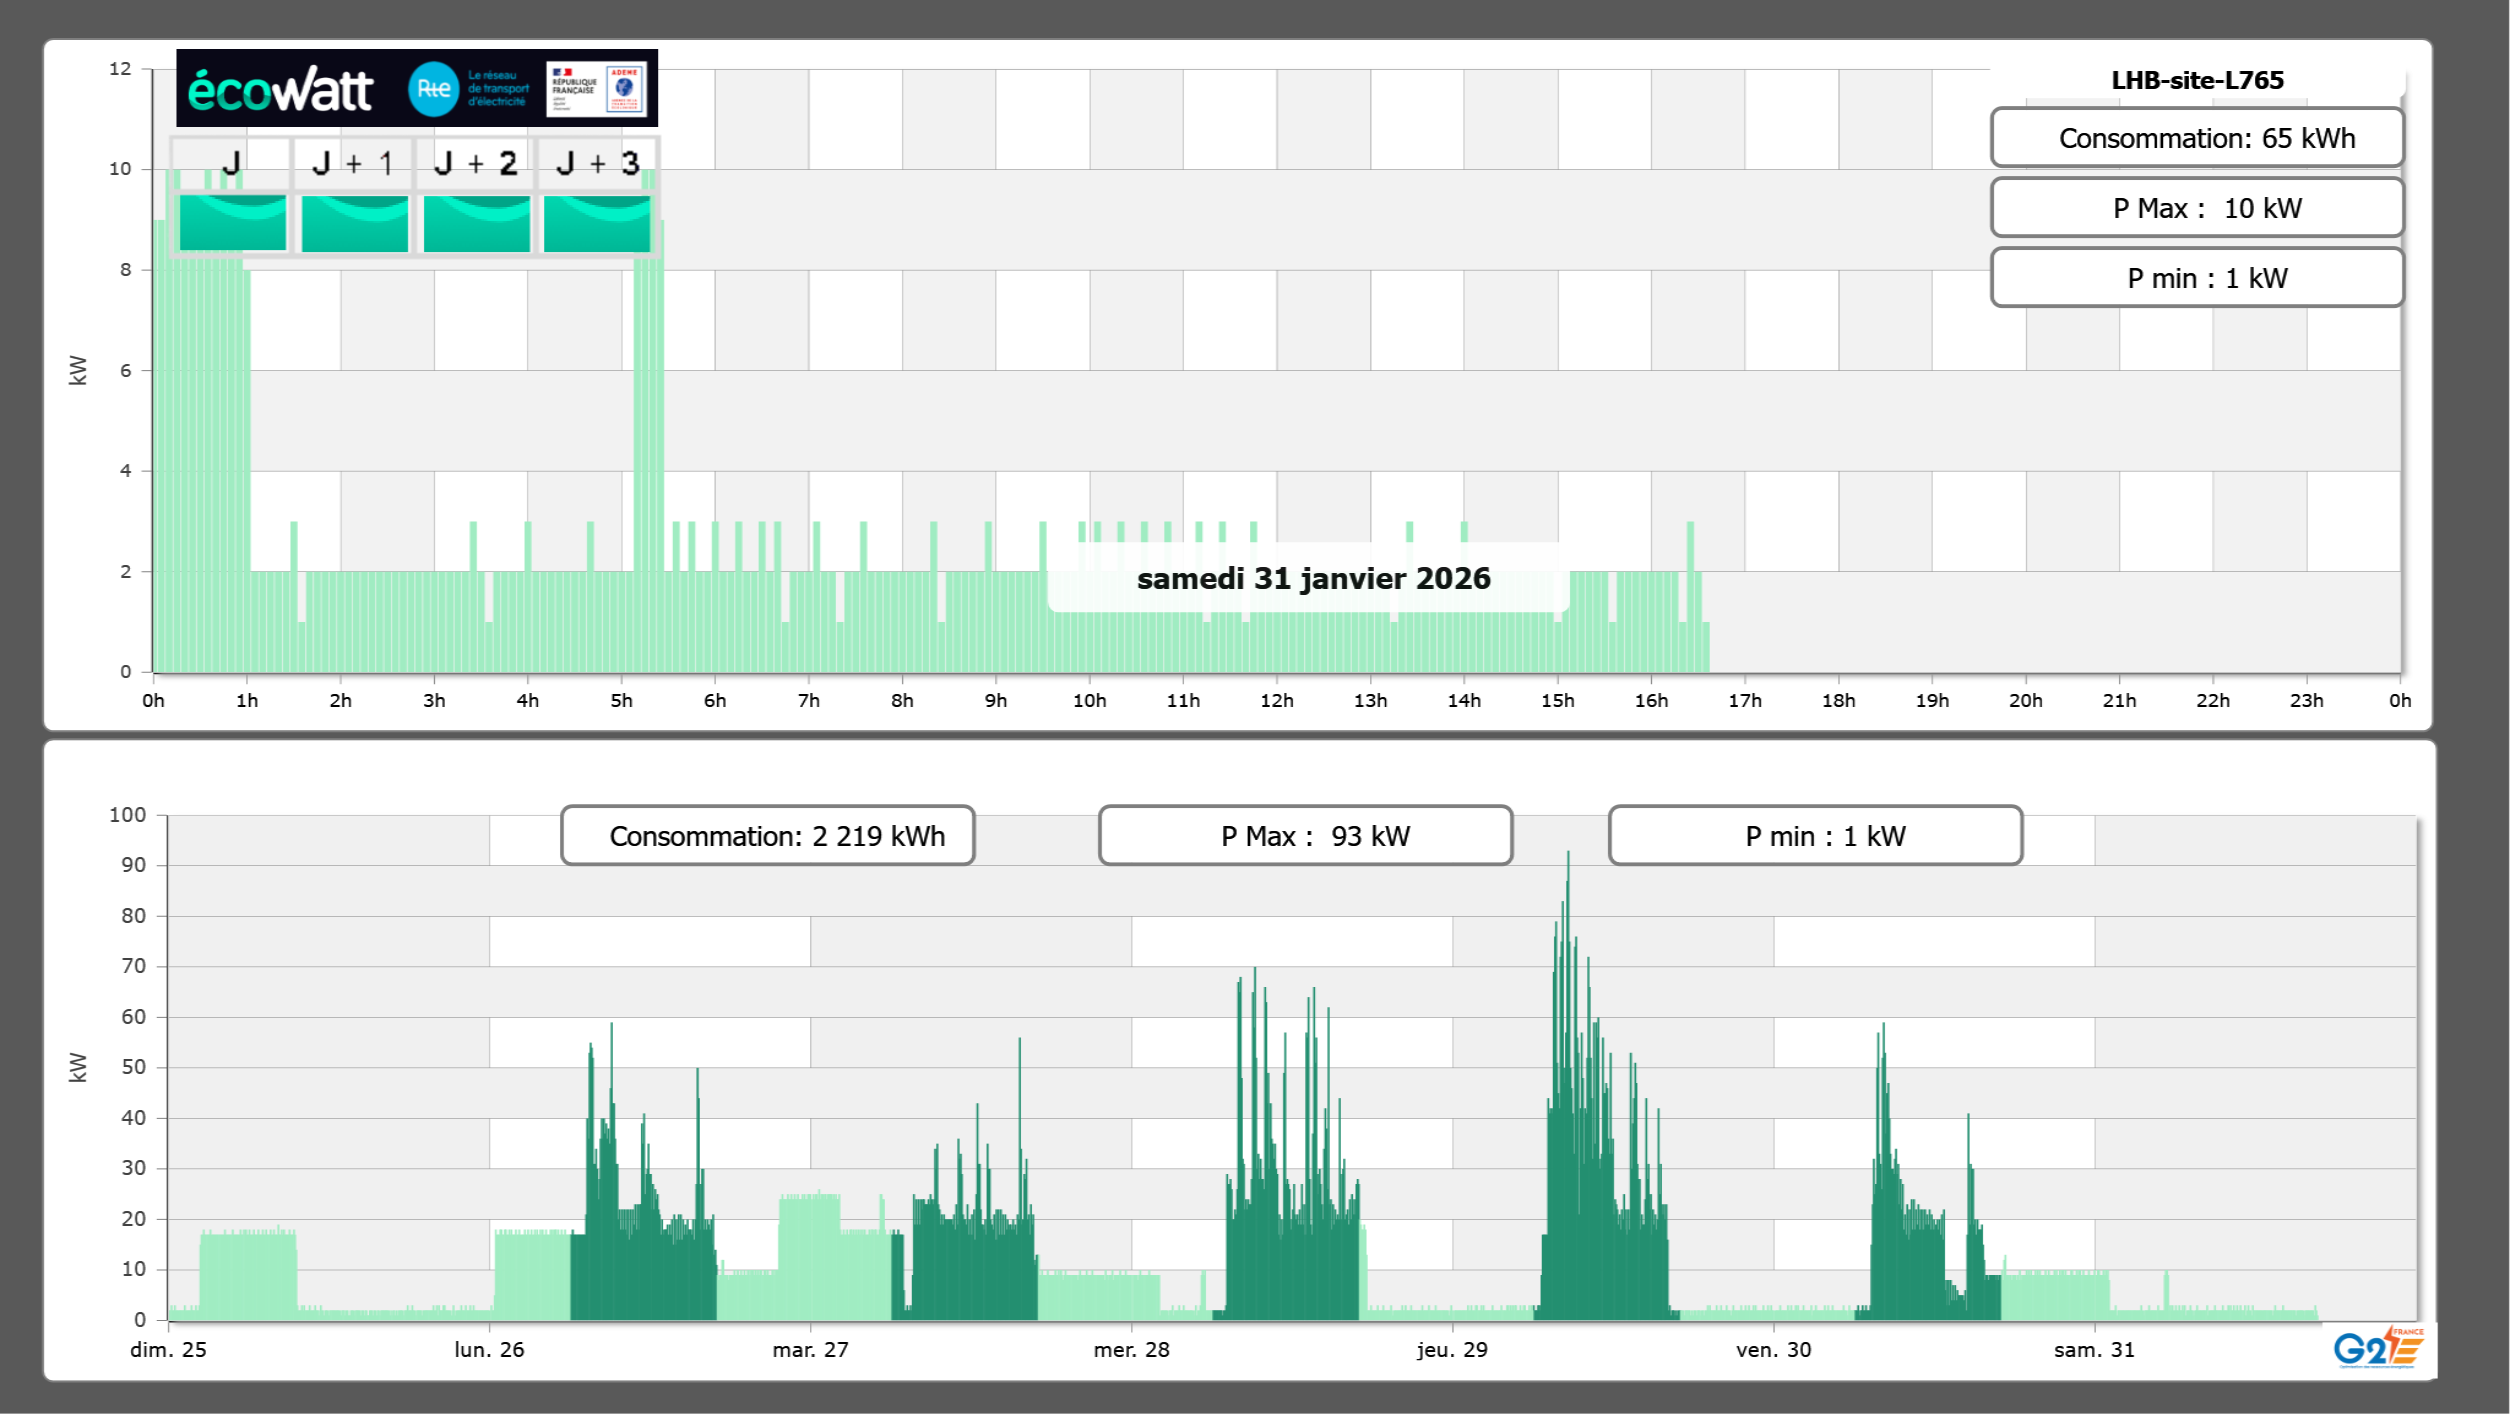Click the green J + 2 signal icon
2511x1415 pixels.
[476, 223]
